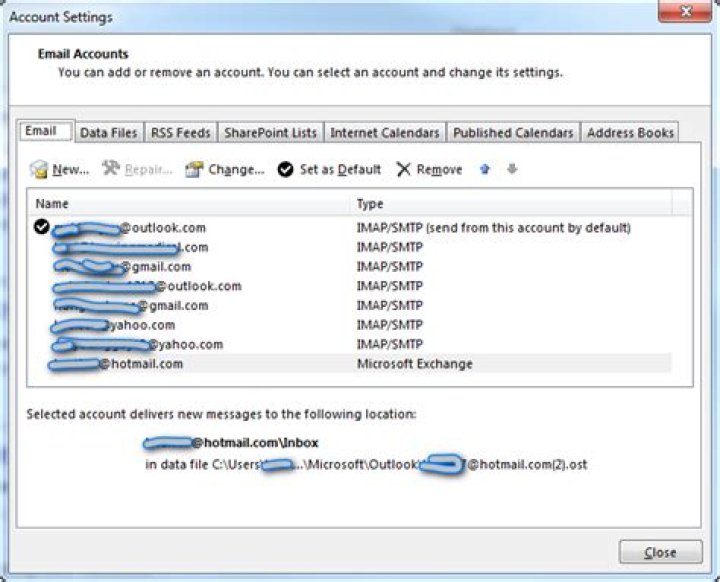
Task: Select the @hotmail.com account in list
Action: click(x=350, y=364)
